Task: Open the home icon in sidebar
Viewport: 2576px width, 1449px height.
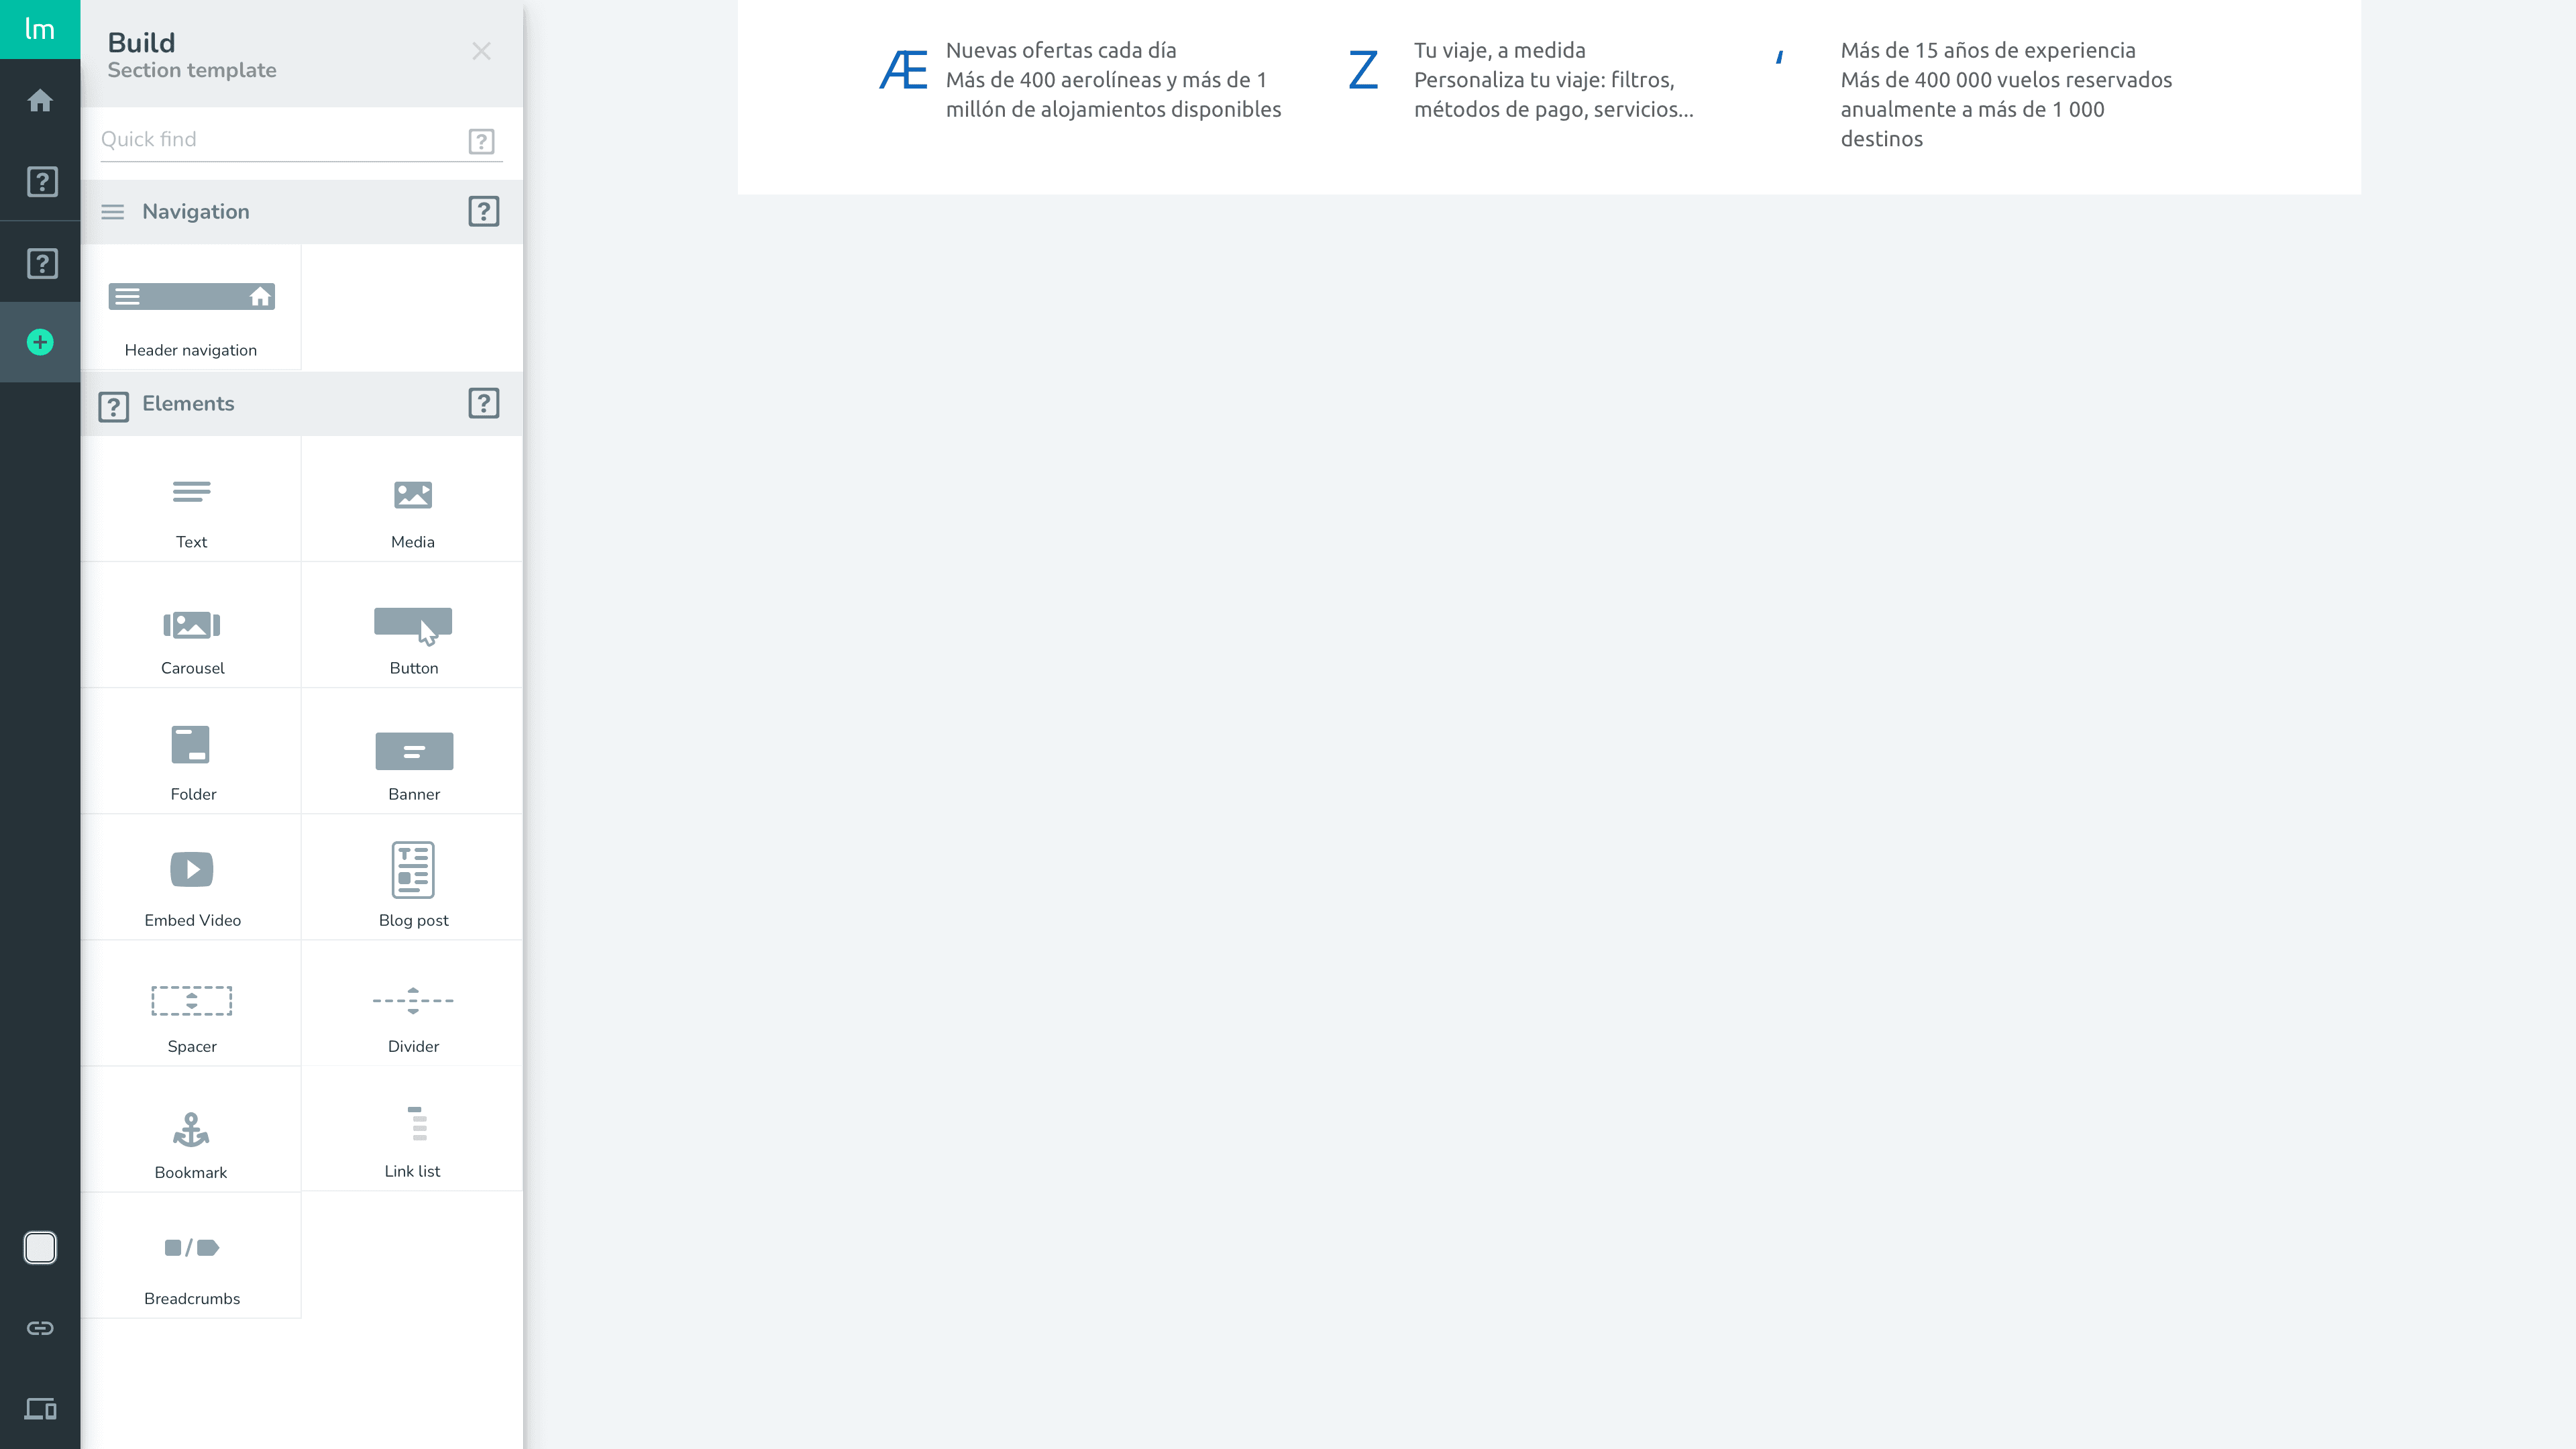Action: [40, 101]
